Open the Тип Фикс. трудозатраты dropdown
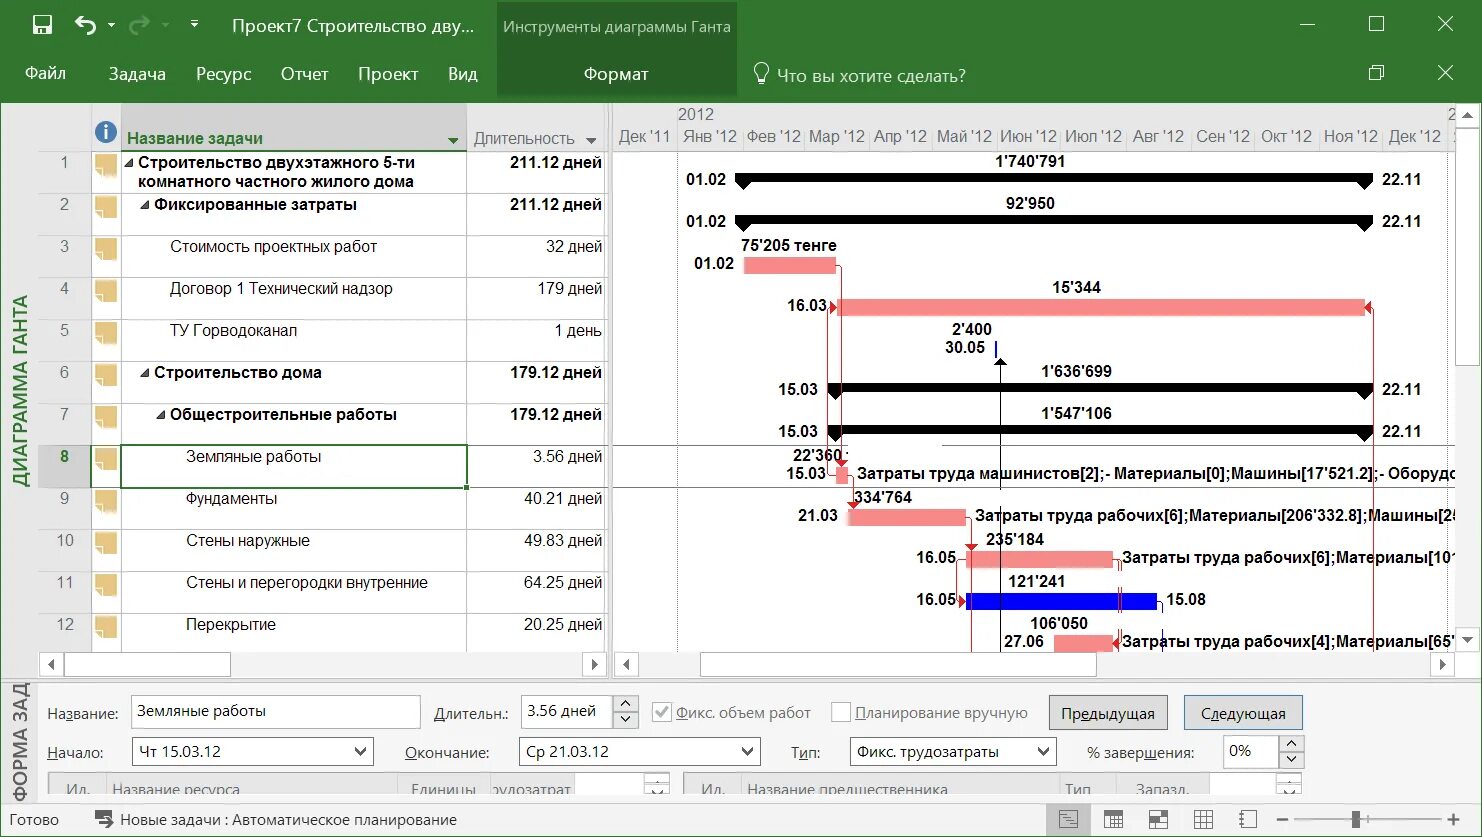This screenshot has width=1482, height=837. tap(1043, 751)
